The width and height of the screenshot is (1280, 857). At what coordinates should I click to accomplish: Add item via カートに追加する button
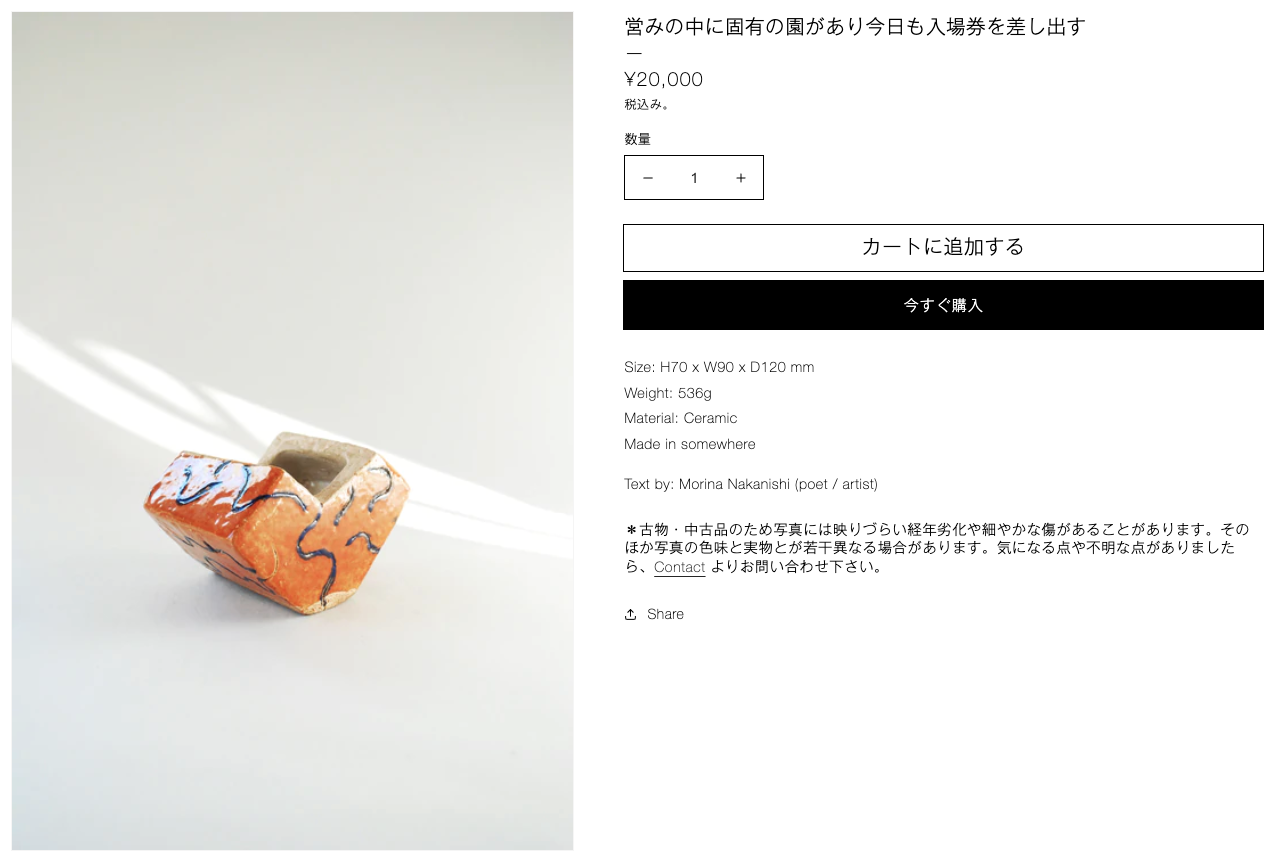coord(943,248)
